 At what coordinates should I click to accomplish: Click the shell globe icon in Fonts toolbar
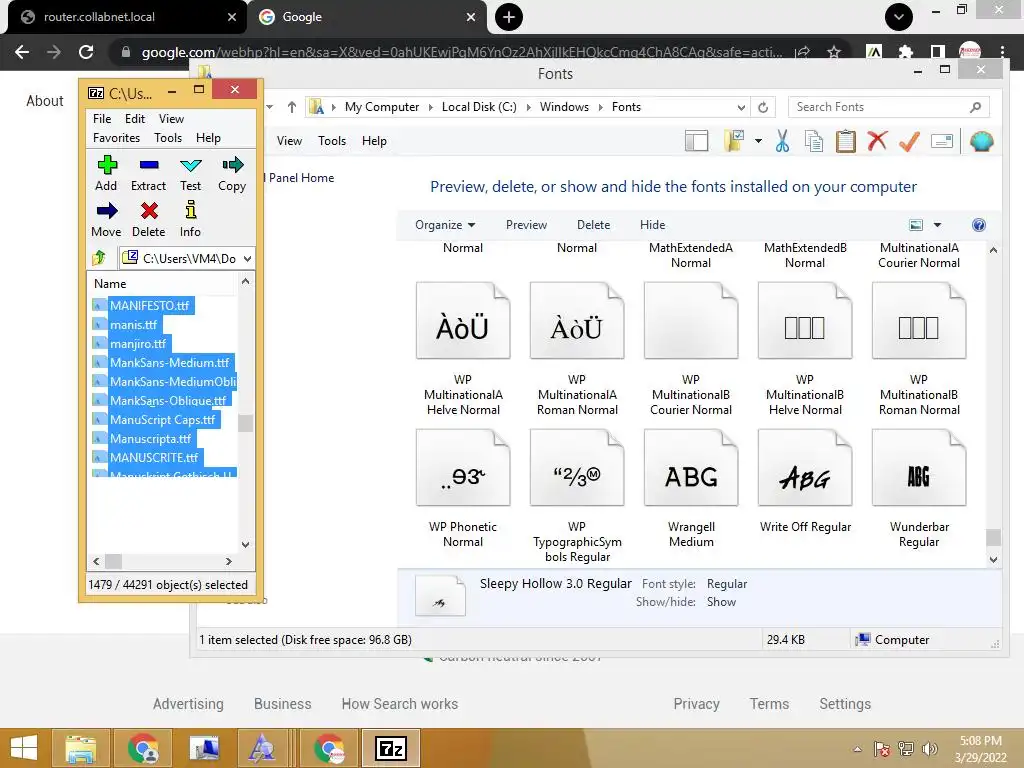click(x=982, y=141)
